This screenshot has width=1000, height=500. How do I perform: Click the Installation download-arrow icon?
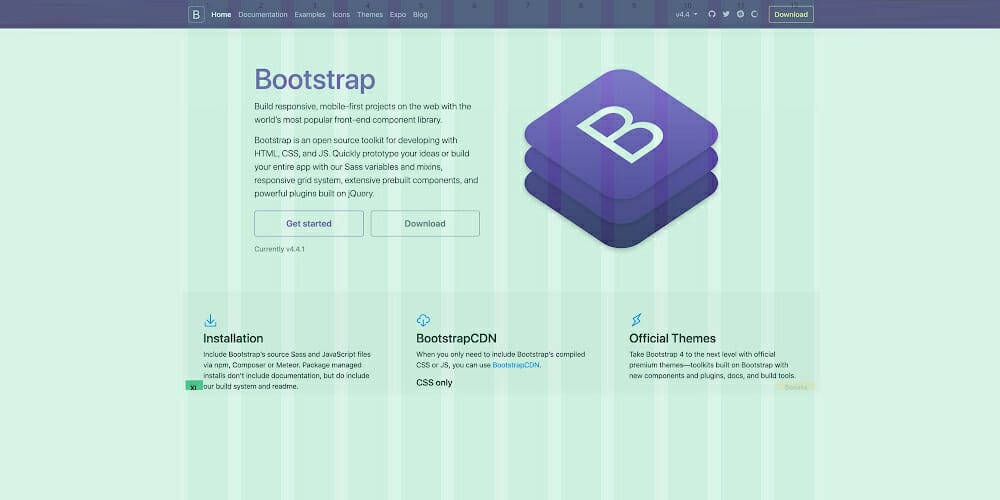click(210, 320)
